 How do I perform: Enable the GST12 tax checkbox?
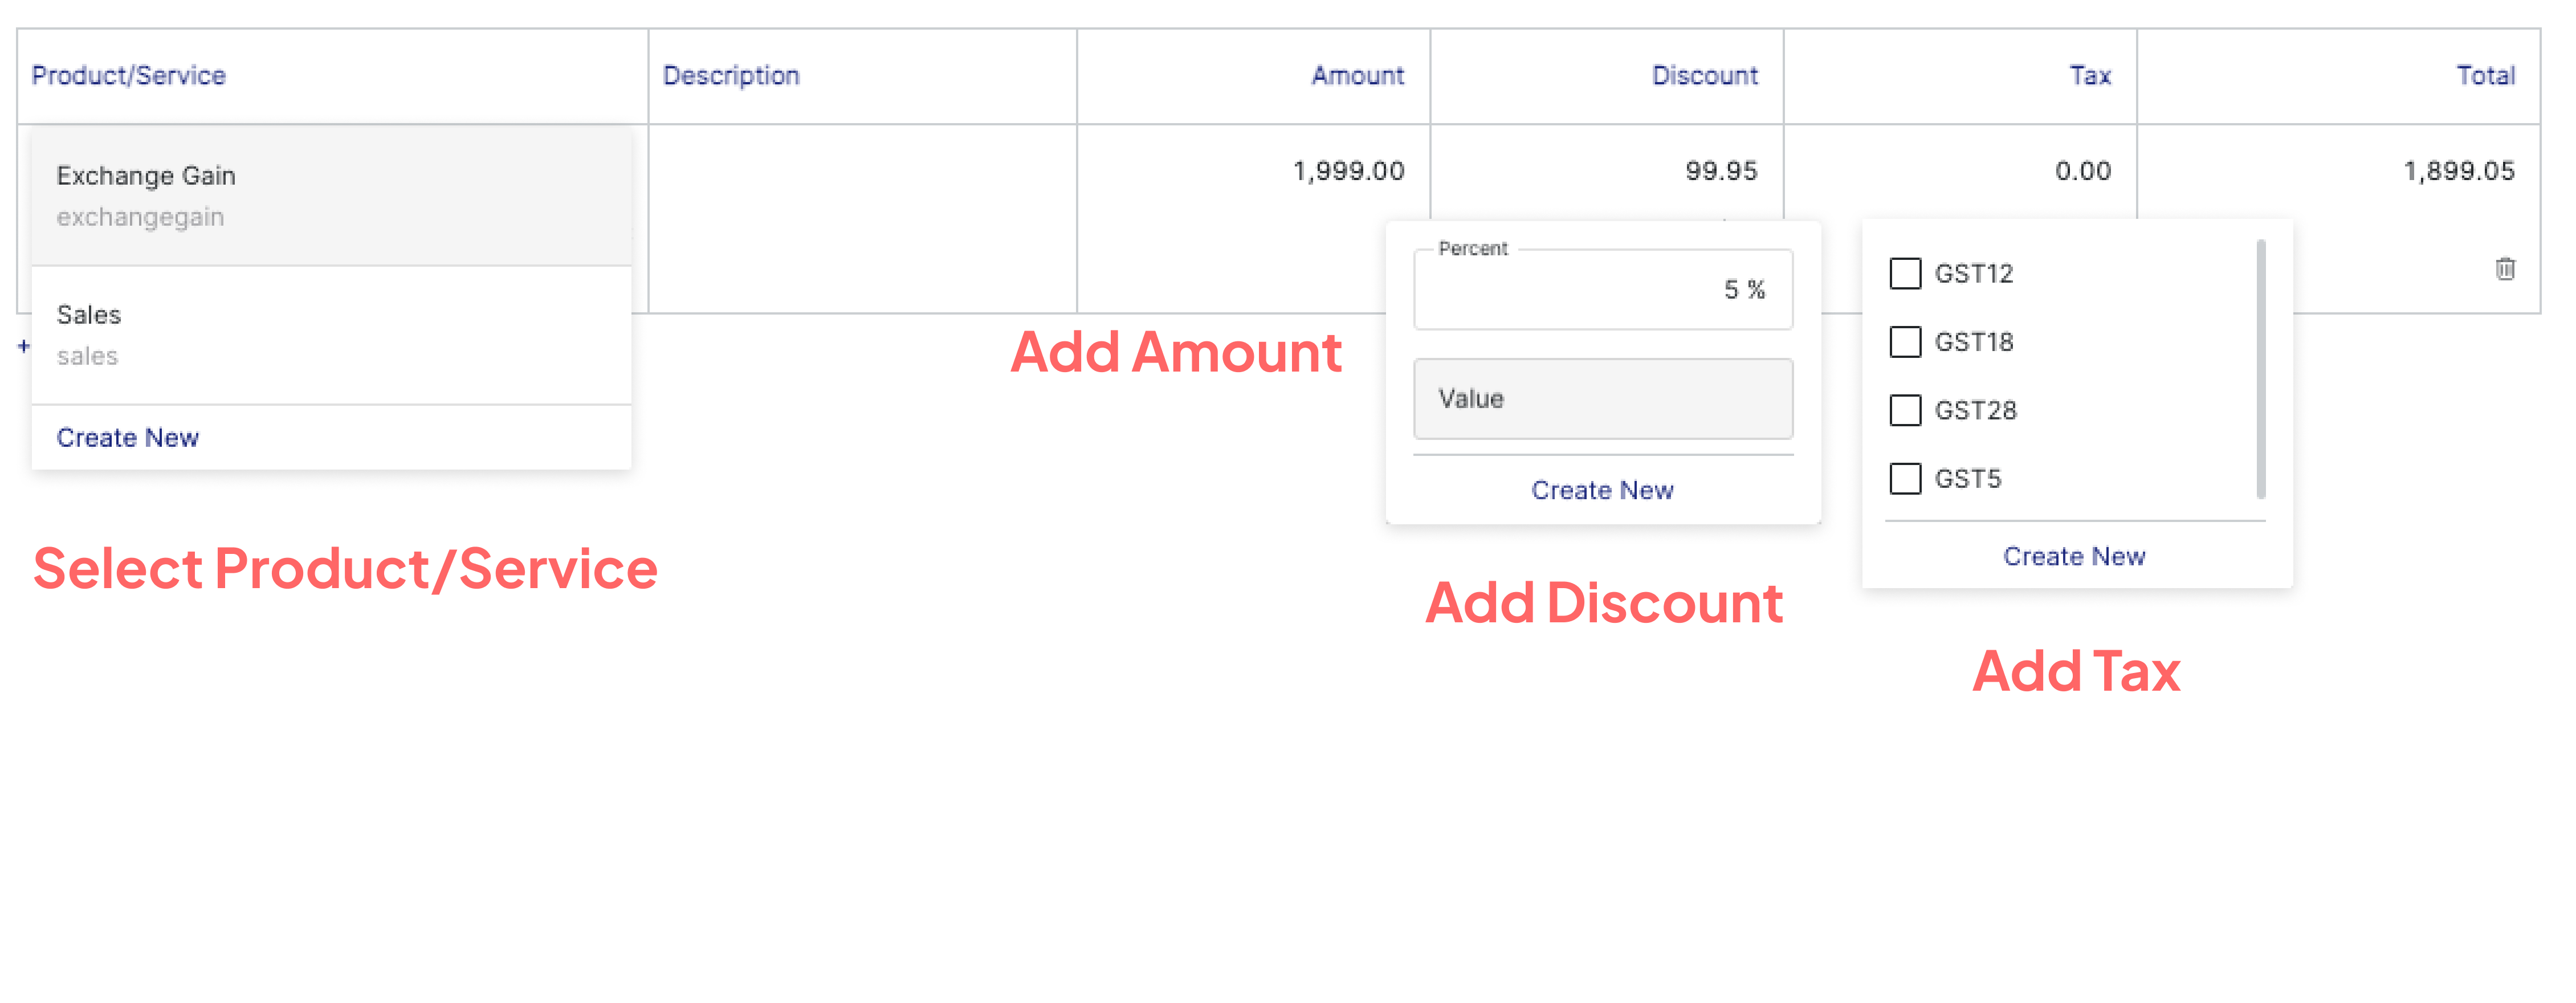[x=1905, y=273]
